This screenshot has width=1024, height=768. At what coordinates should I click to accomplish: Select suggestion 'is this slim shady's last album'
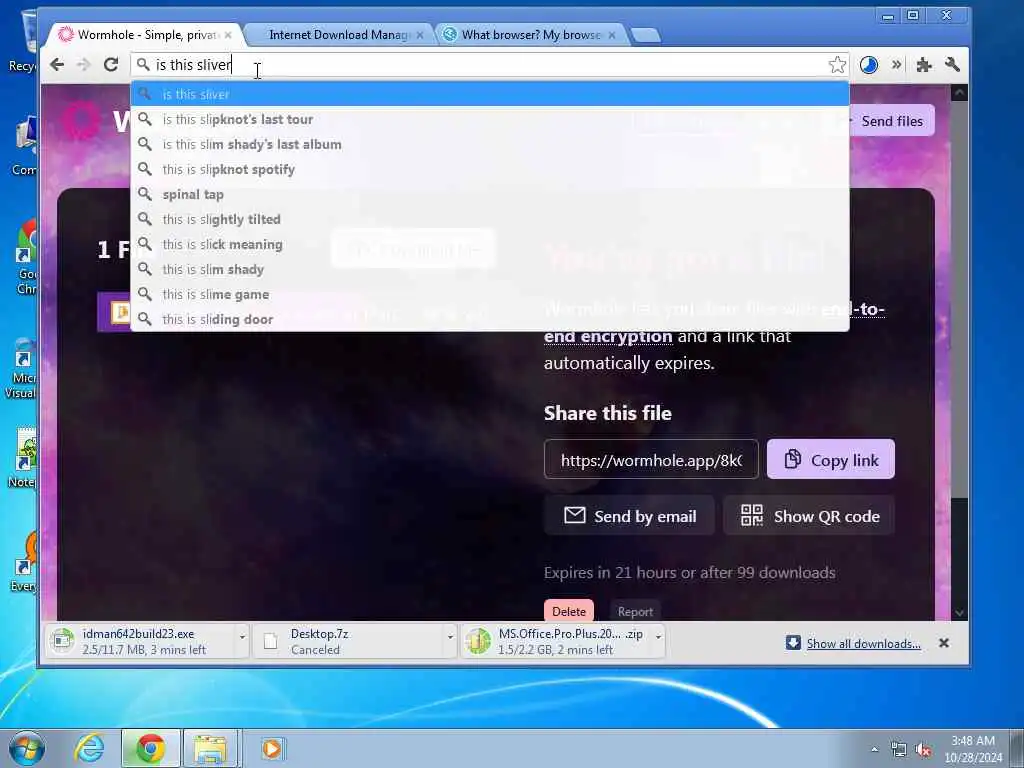click(490, 144)
